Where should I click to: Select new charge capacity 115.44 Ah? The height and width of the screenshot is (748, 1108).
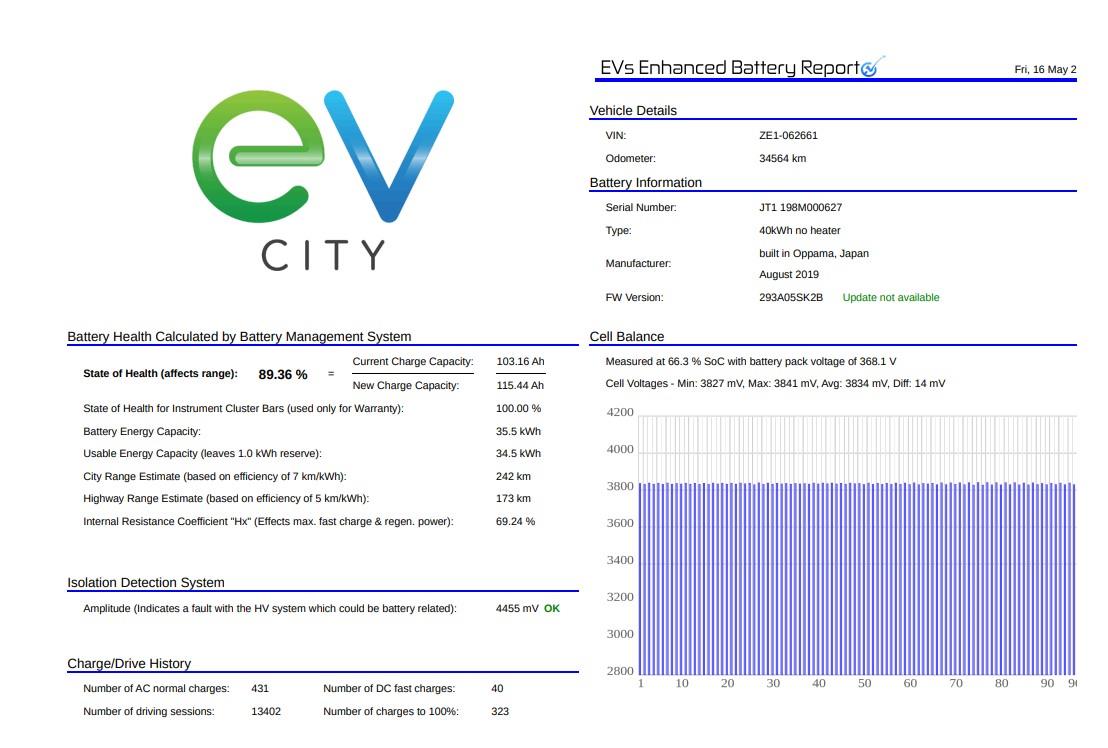[x=520, y=385]
